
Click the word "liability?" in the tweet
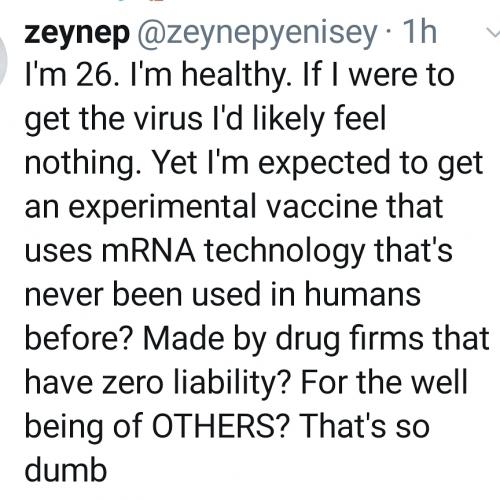(x=231, y=384)
